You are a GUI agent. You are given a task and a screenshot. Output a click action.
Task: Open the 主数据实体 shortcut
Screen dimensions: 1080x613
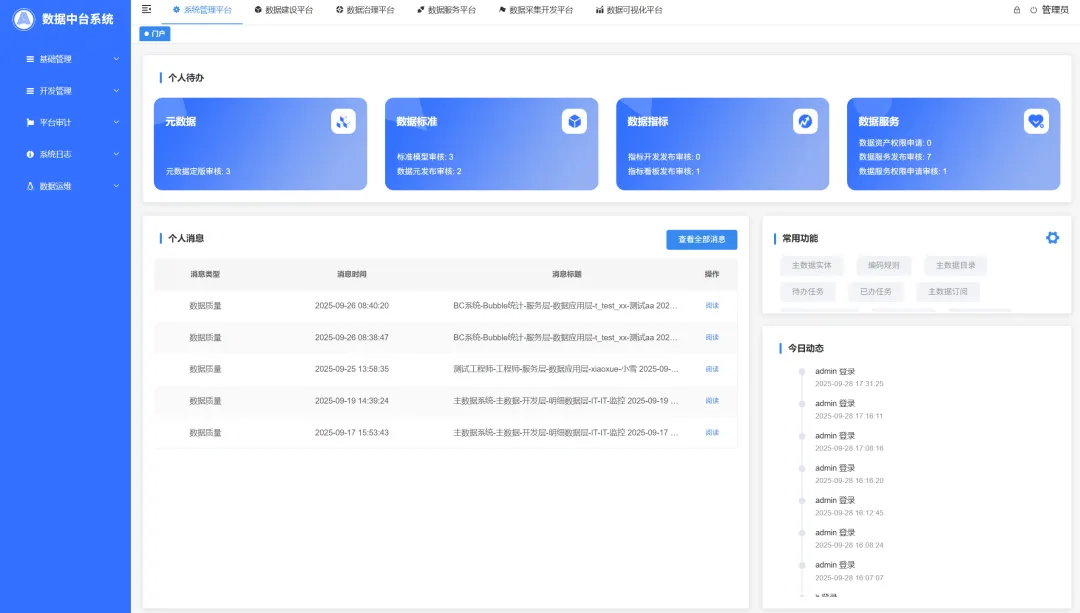(x=811, y=265)
